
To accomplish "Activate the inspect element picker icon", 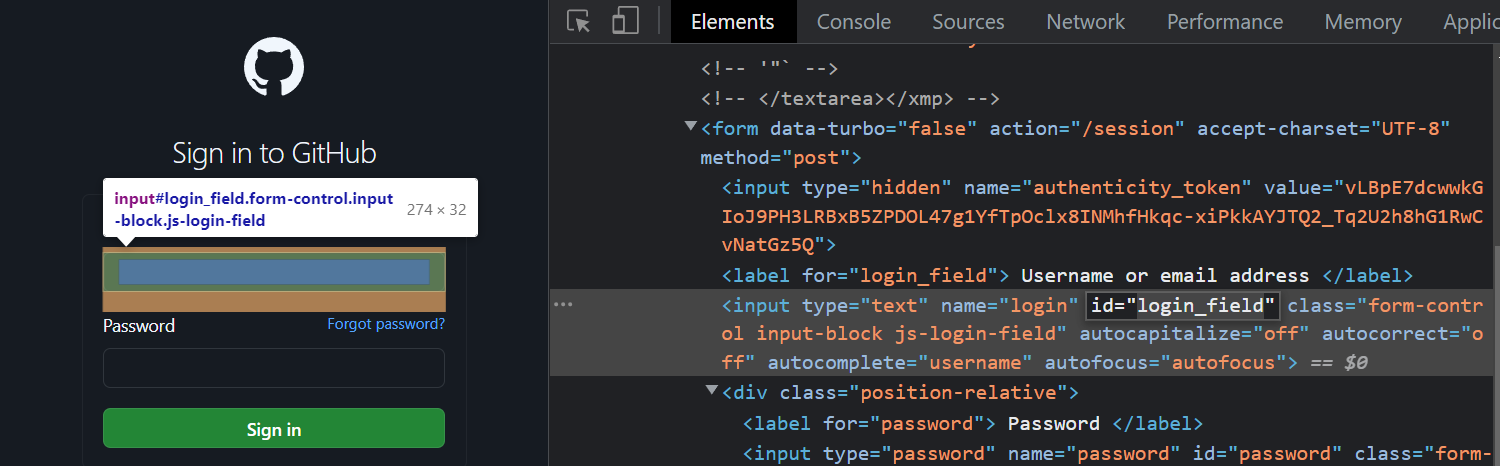I will click(x=579, y=21).
